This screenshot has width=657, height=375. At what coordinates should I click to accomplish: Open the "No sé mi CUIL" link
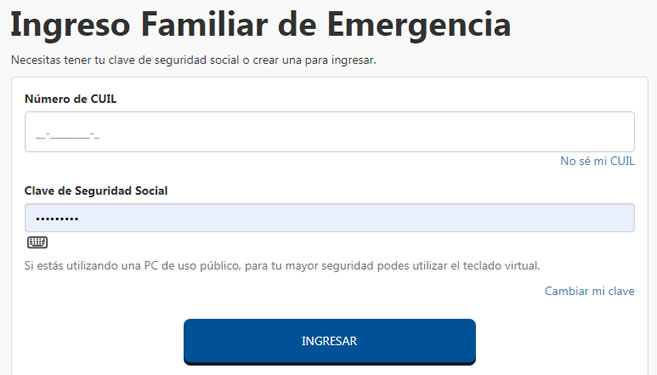(x=597, y=161)
